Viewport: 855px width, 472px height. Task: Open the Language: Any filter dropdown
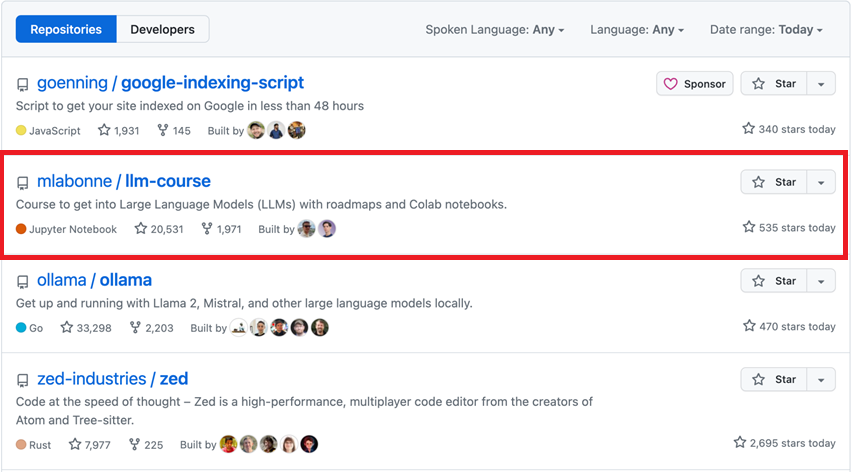tap(637, 29)
